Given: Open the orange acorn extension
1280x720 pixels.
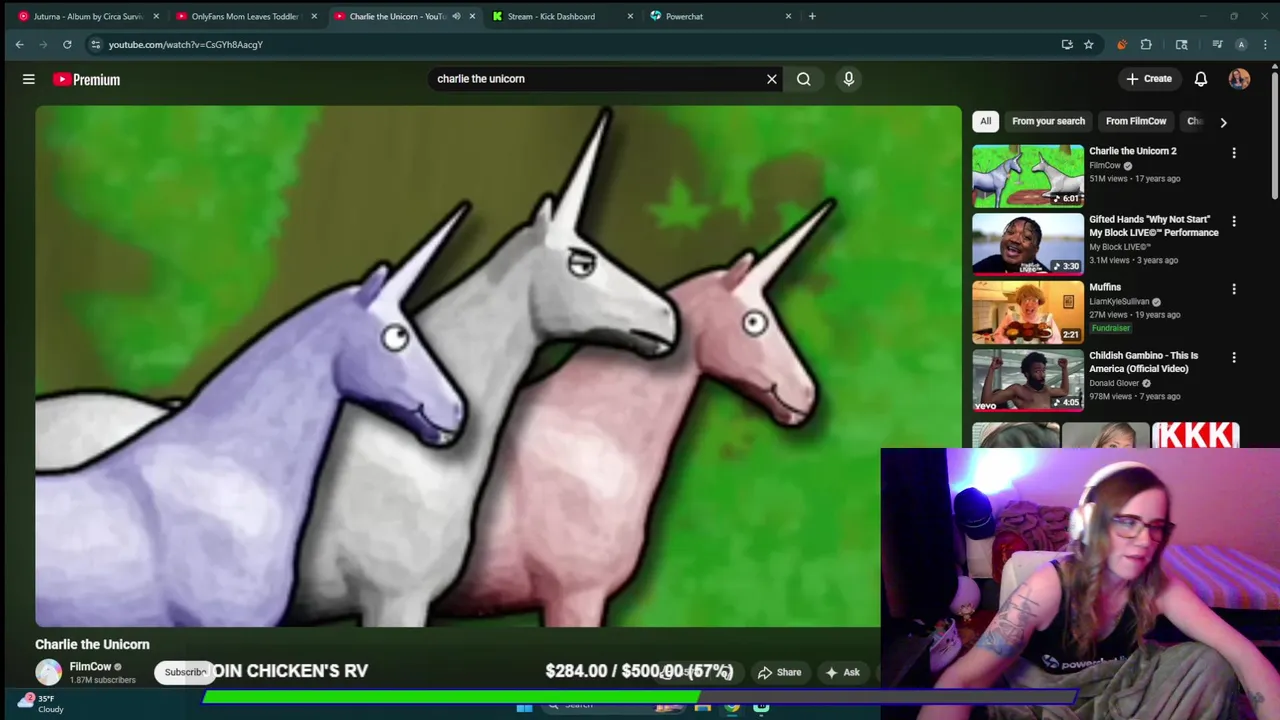Looking at the screenshot, I should pyautogui.click(x=1121, y=44).
